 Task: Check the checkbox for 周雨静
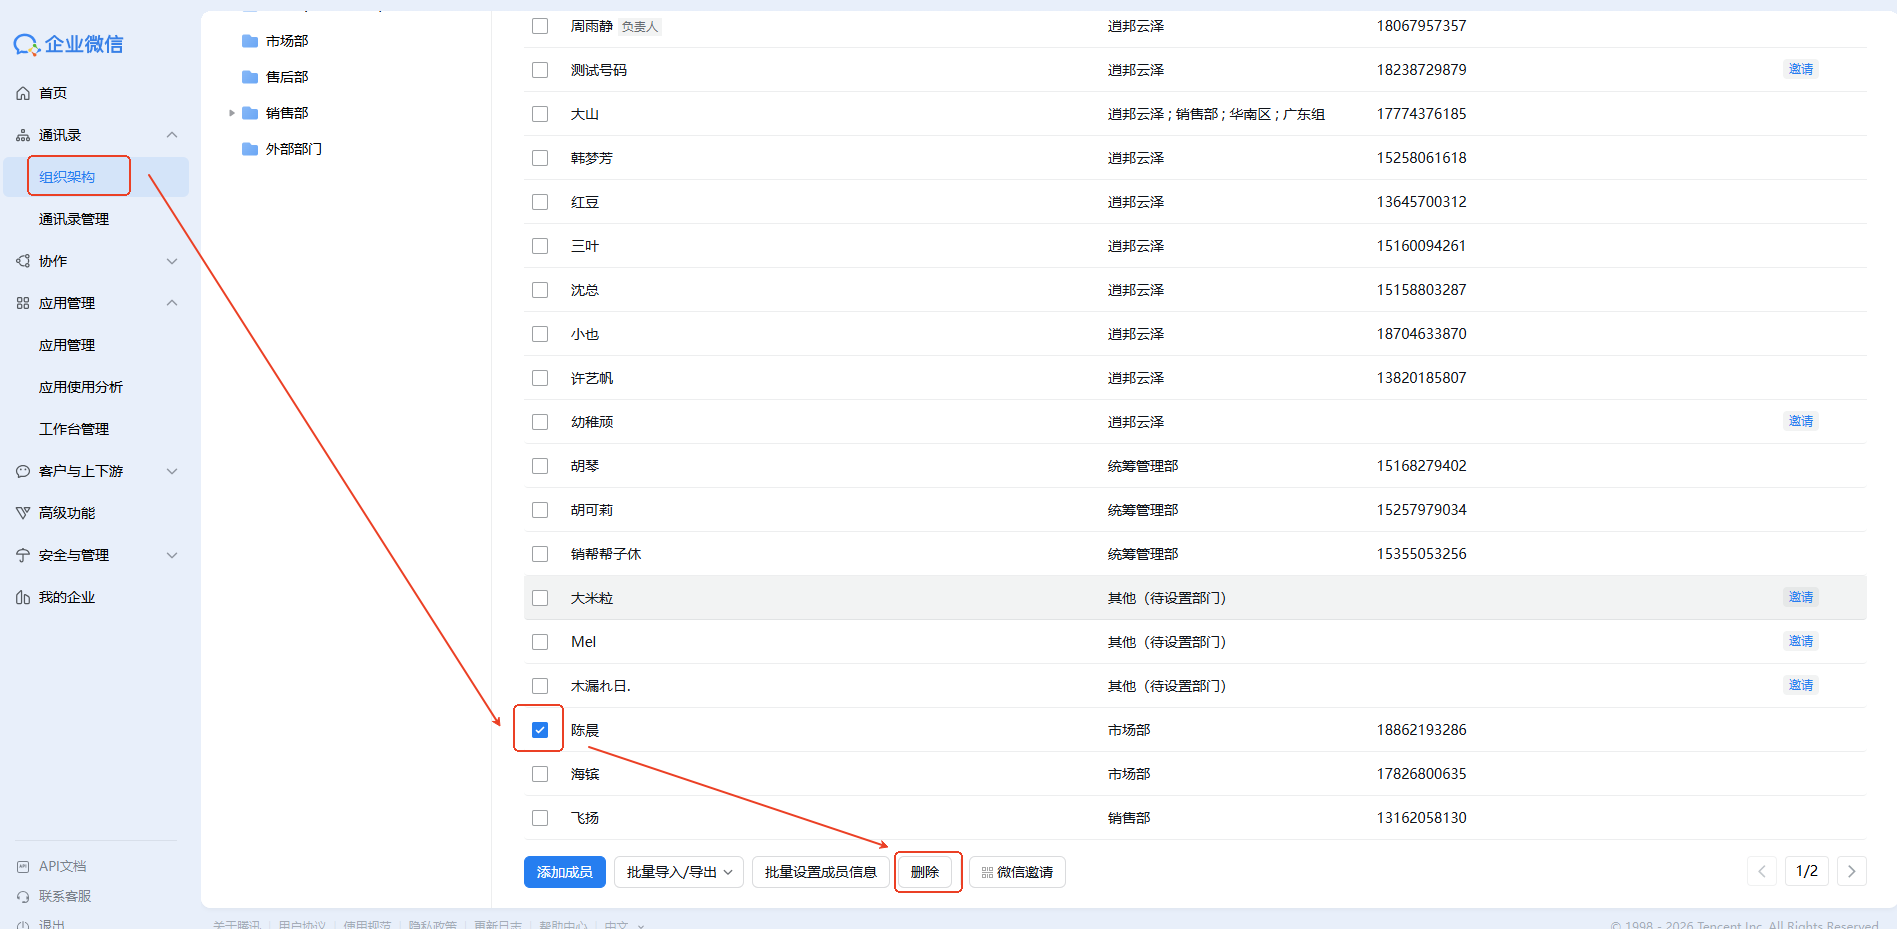[x=540, y=26]
